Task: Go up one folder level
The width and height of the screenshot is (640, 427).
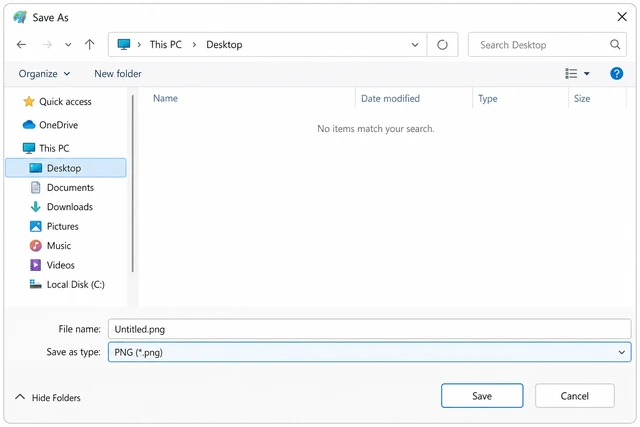Action: 89,44
